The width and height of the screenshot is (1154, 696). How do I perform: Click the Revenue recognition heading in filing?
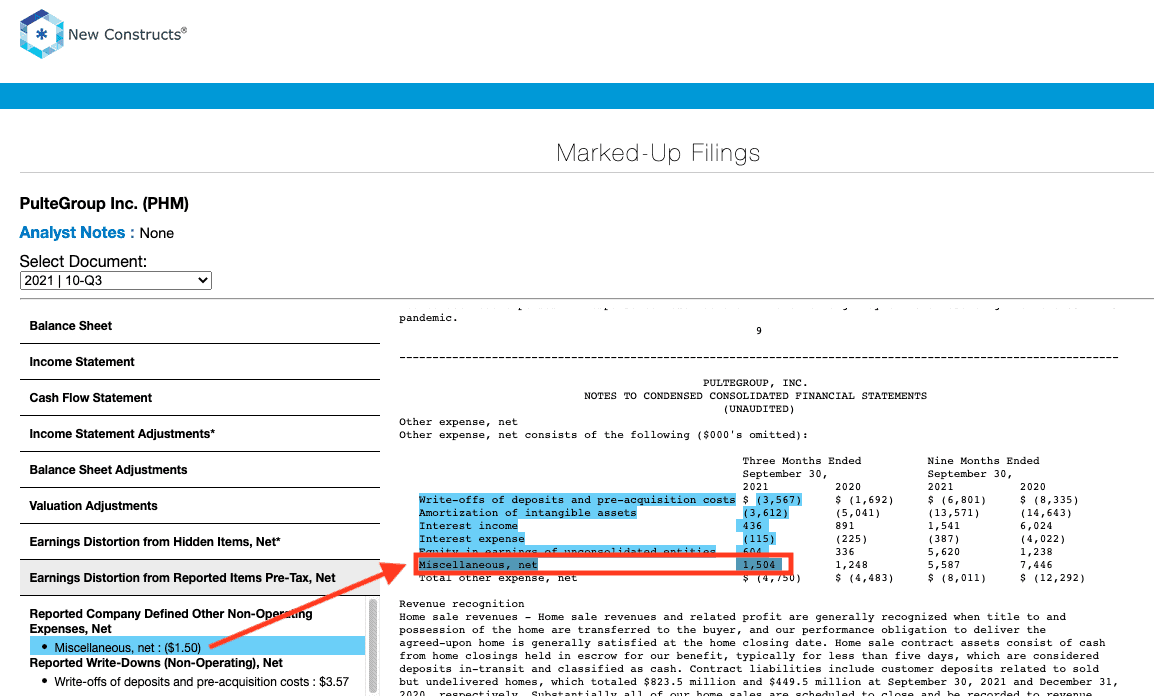pyautogui.click(x=461, y=604)
